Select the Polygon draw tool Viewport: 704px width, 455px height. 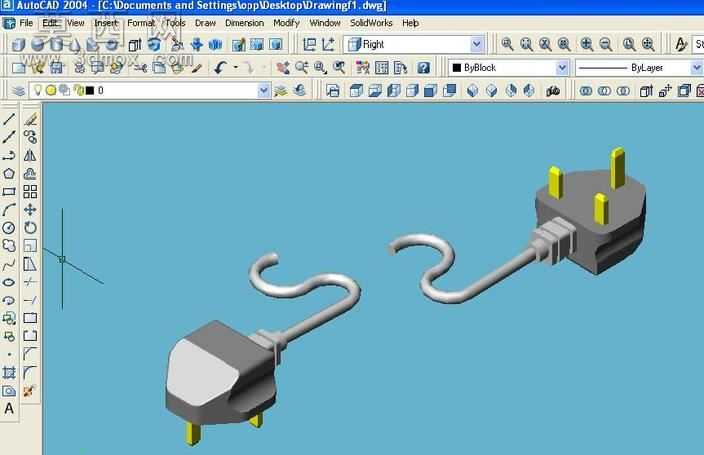(9, 173)
